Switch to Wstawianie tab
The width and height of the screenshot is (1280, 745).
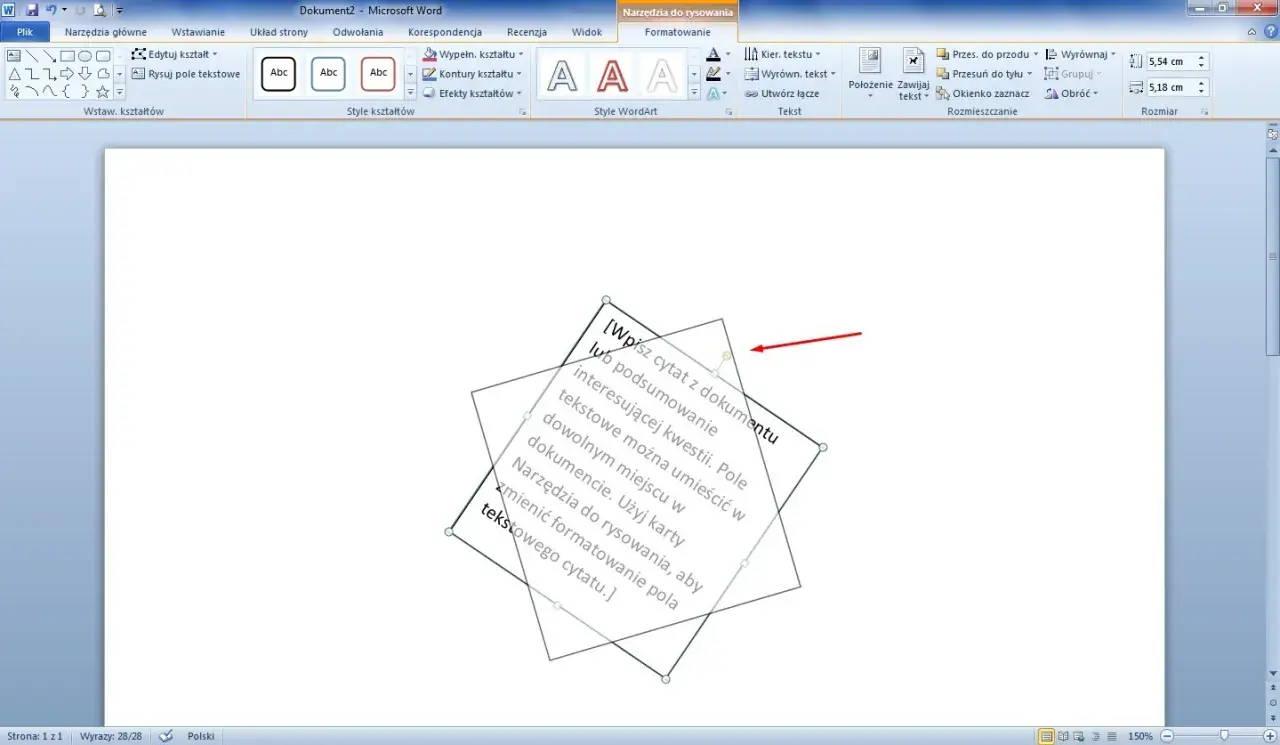tap(198, 32)
